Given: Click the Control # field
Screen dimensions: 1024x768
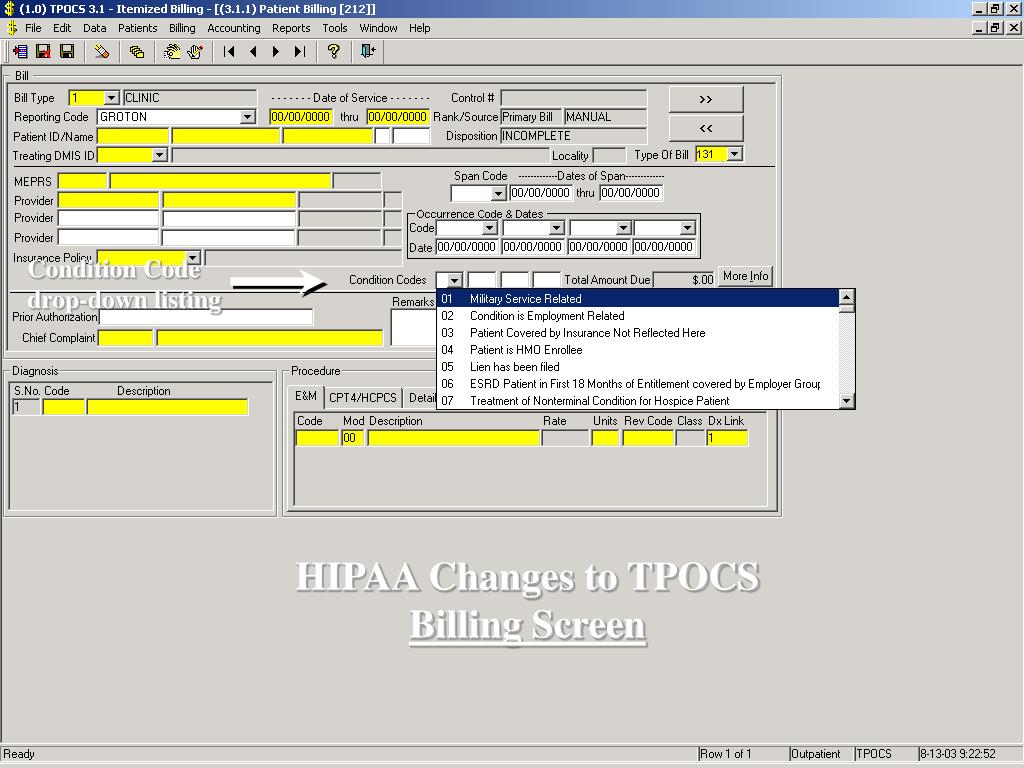Looking at the screenshot, I should [573, 98].
